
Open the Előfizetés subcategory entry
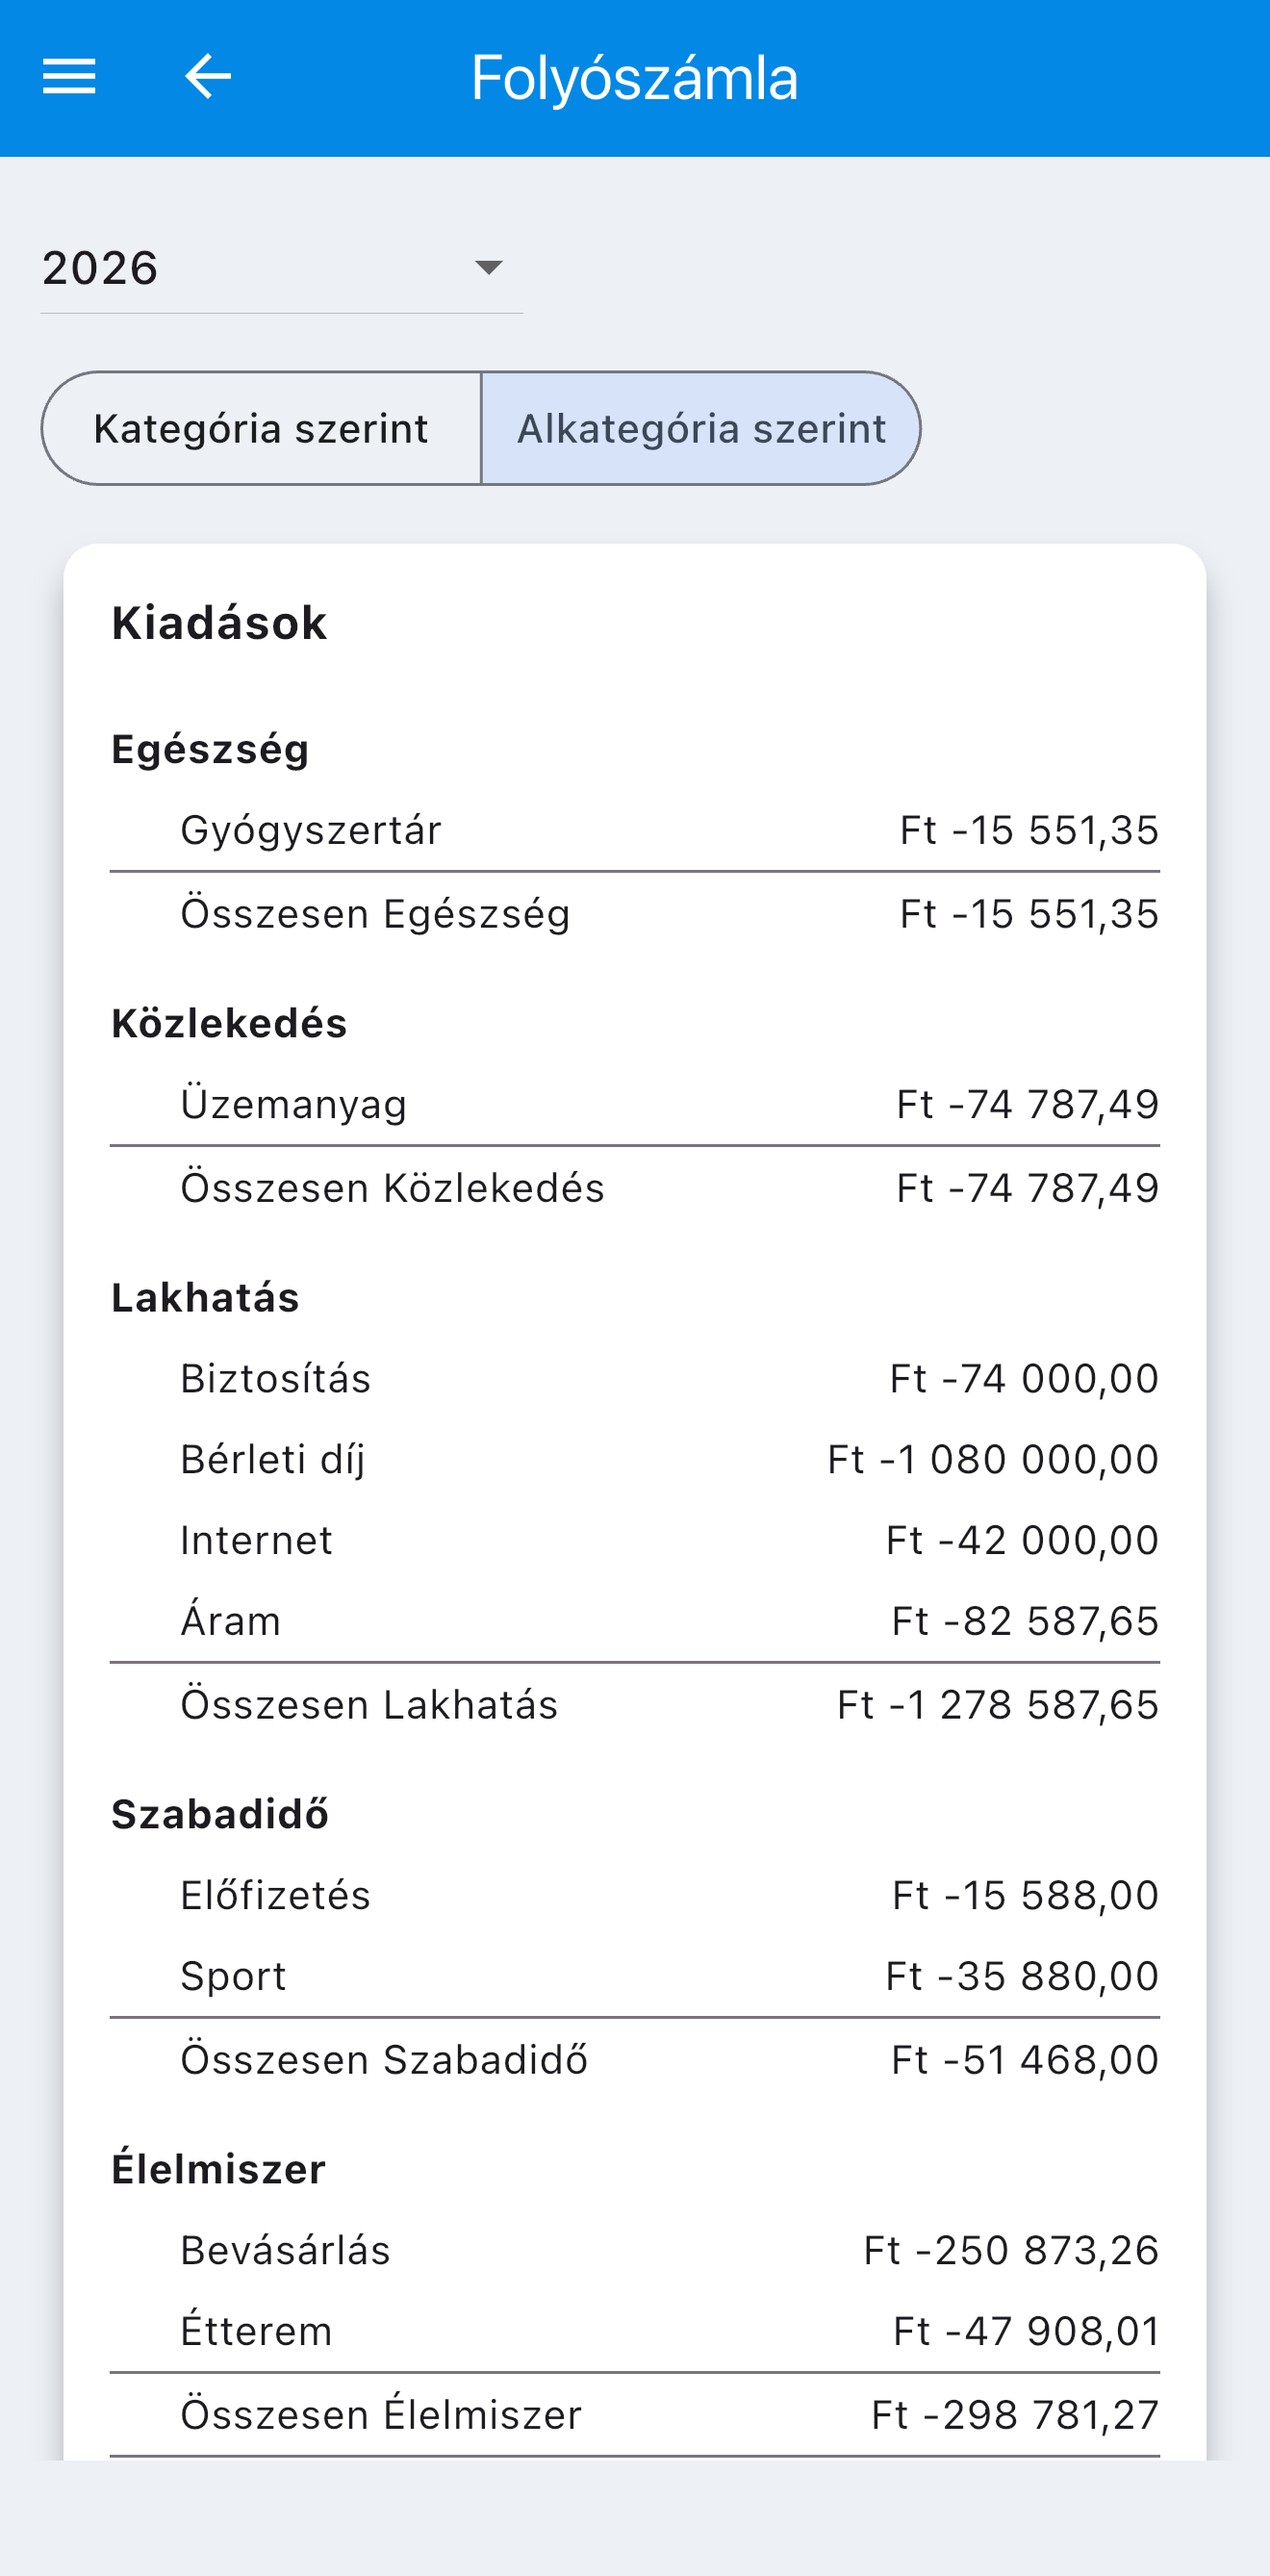click(x=635, y=1895)
